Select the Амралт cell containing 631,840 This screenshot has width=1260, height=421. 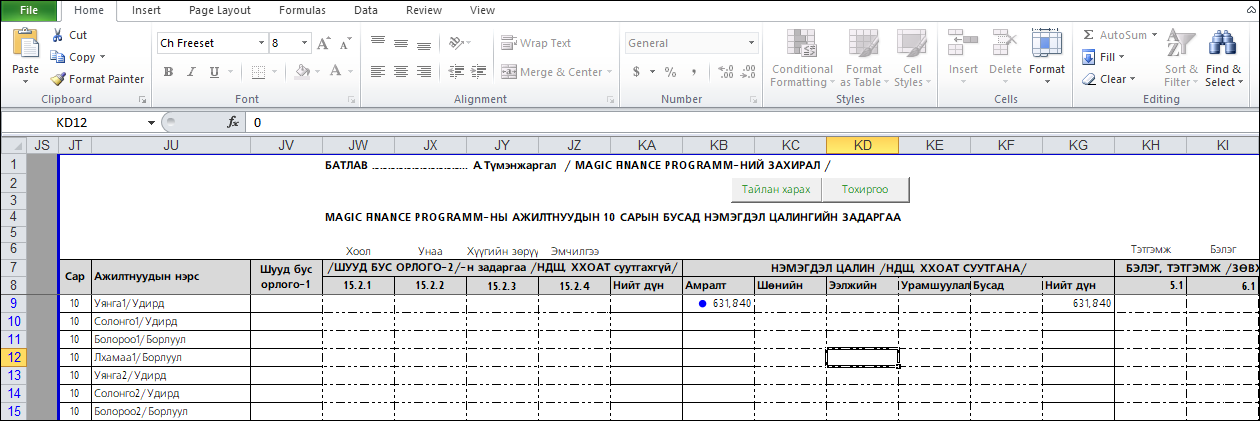tap(718, 303)
